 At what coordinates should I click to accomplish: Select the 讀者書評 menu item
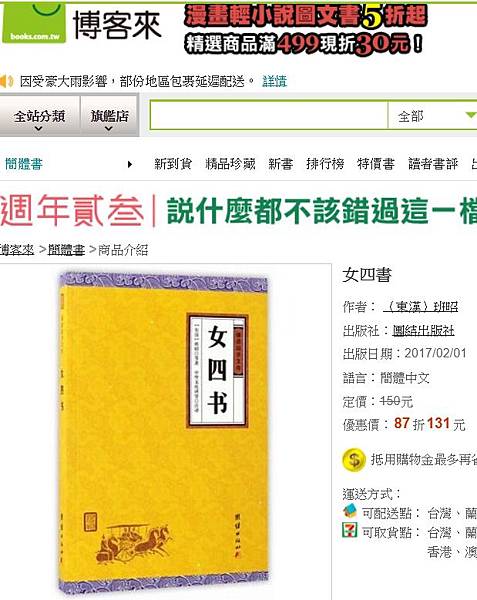click(433, 164)
